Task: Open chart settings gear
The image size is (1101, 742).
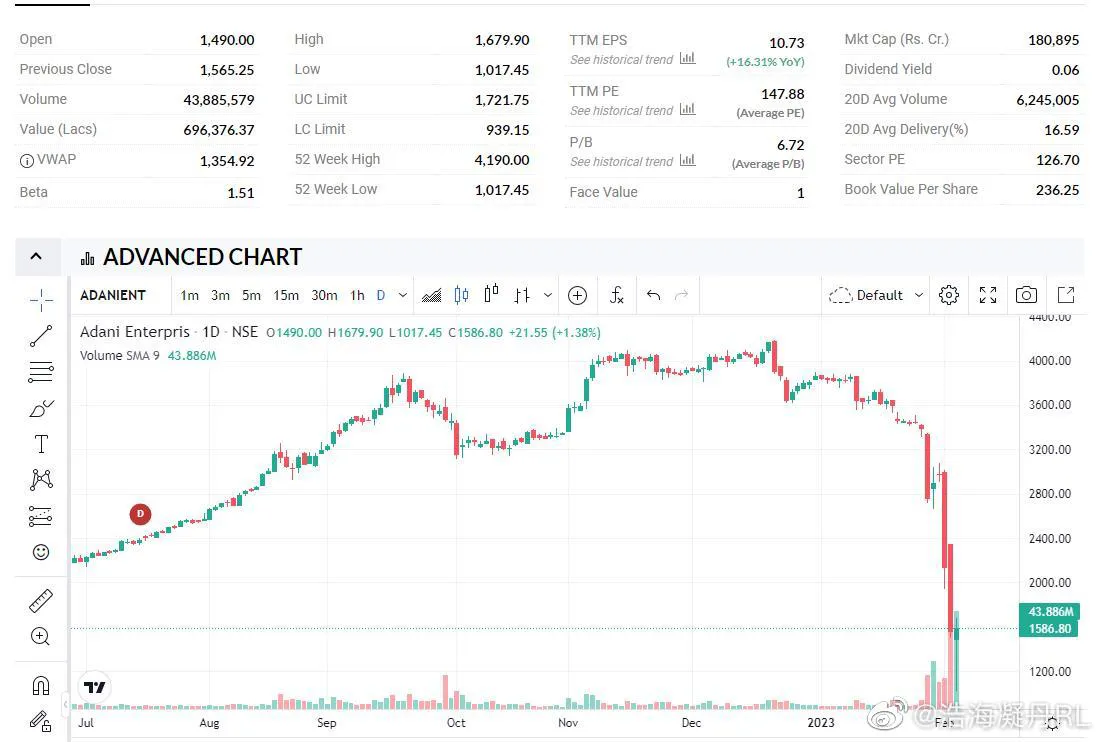Action: [949, 295]
